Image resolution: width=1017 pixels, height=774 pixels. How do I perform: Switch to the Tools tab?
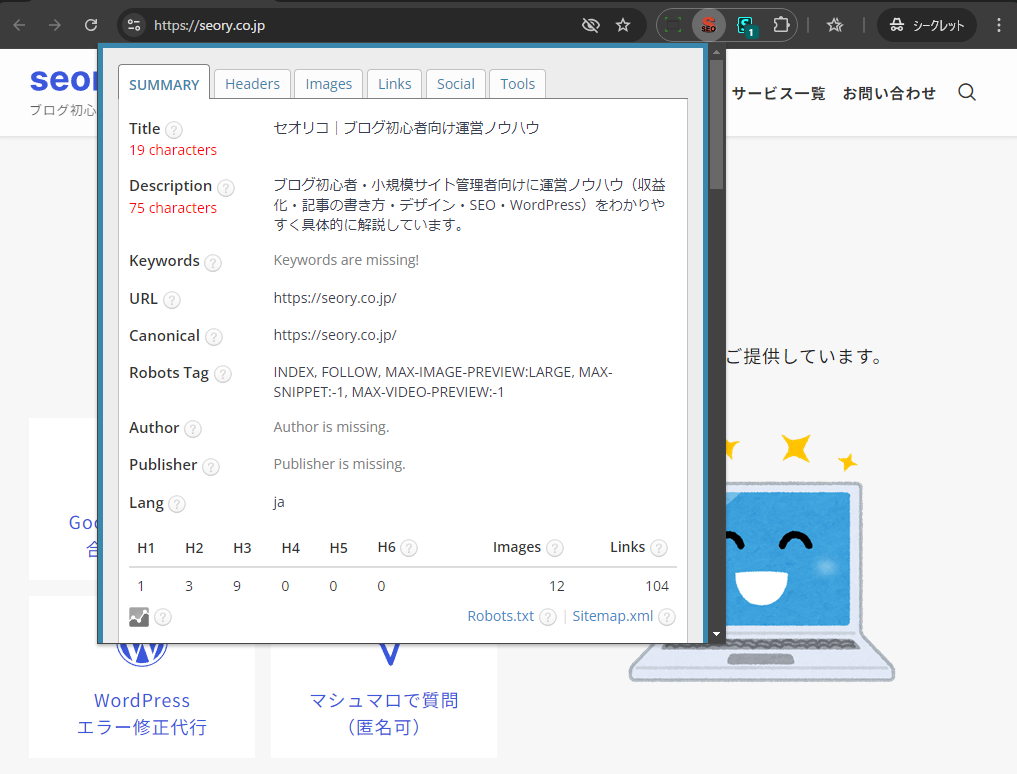518,84
